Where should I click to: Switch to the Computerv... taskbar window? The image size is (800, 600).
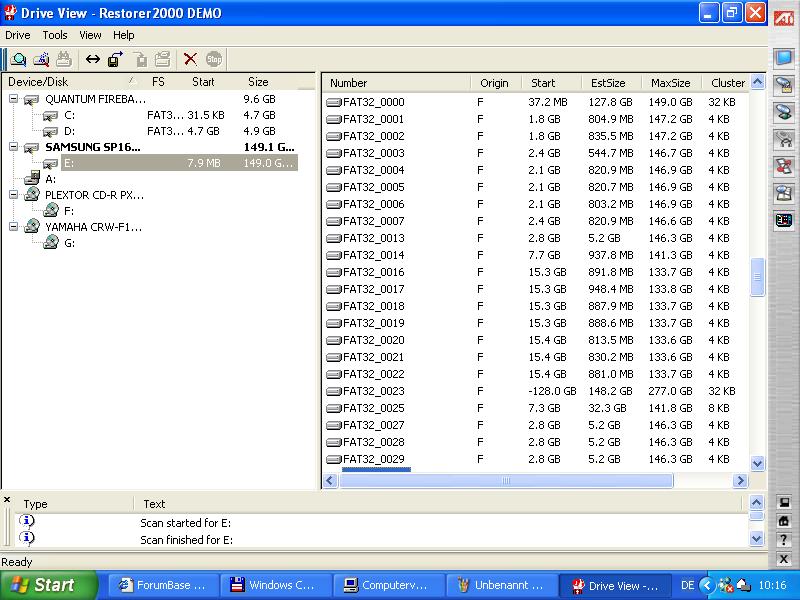388,585
